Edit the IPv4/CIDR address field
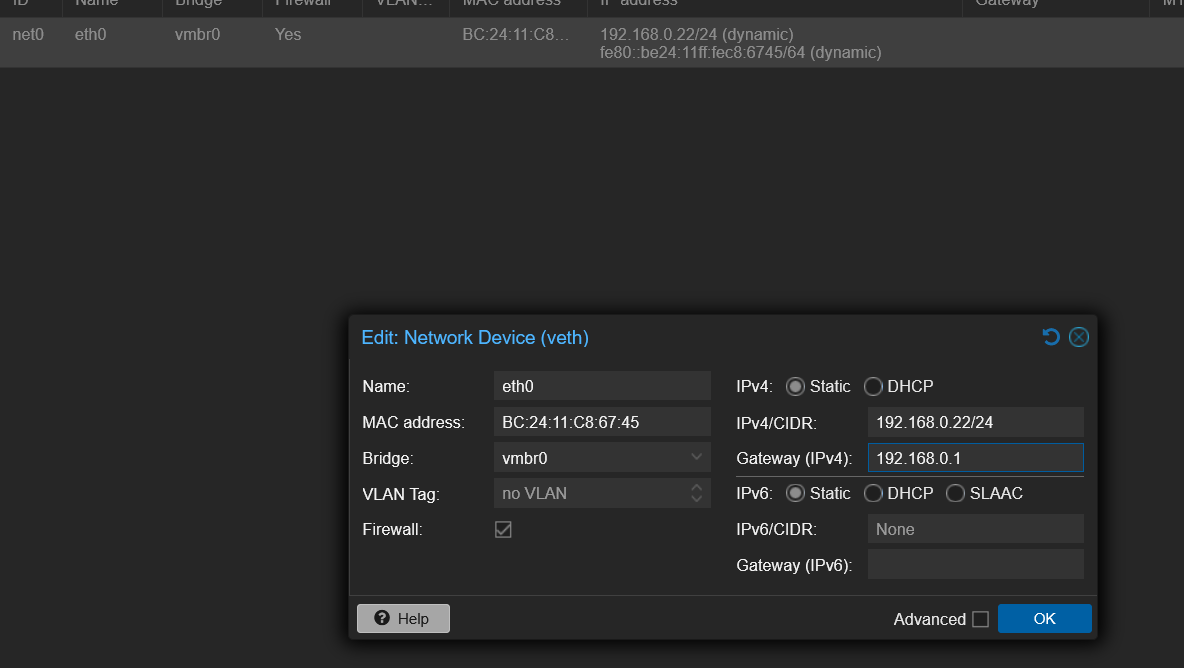1184x668 pixels. coord(976,422)
